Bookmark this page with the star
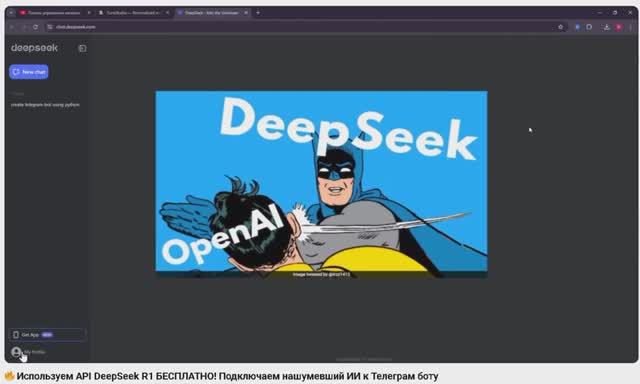Image resolution: width=640 pixels, height=384 pixels. coord(560,27)
